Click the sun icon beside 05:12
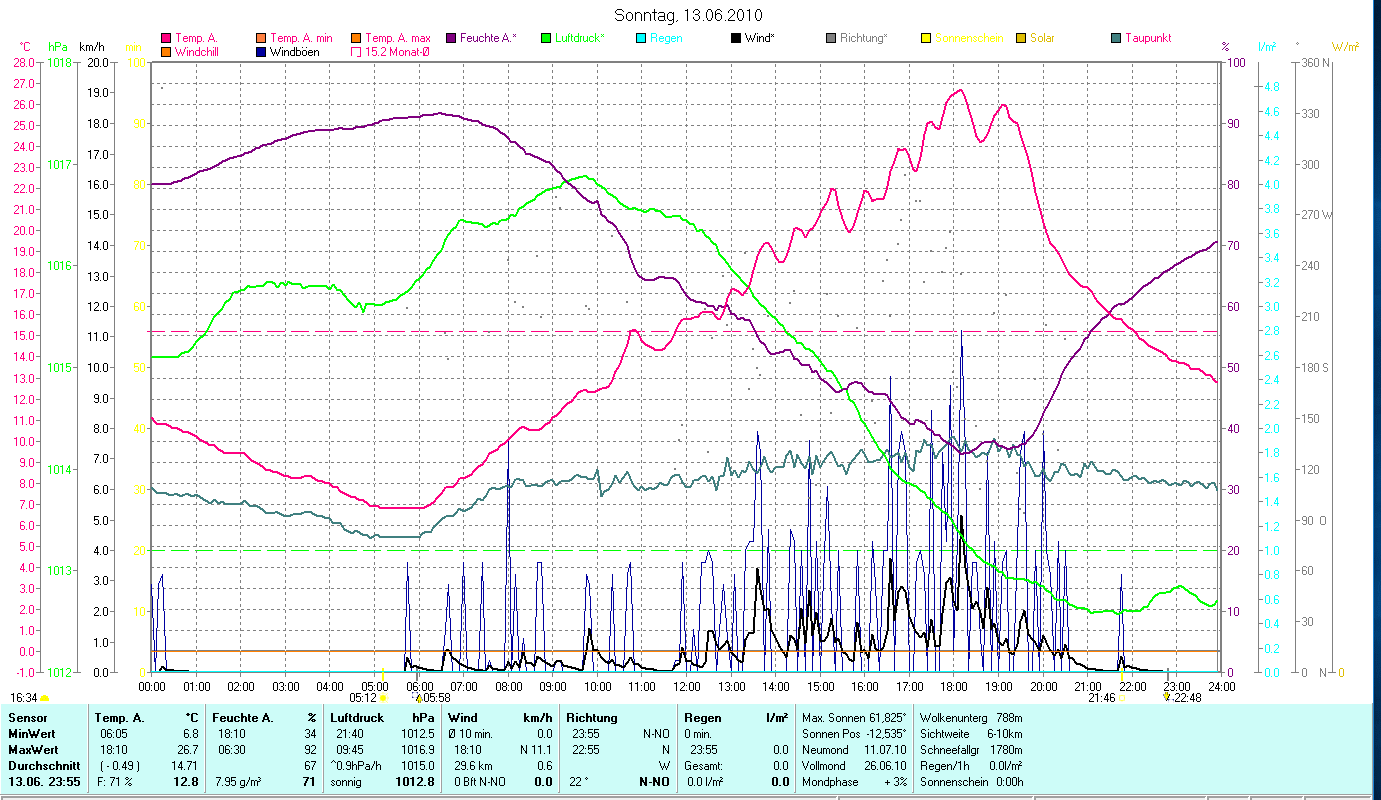The image size is (1381, 800). [383, 698]
